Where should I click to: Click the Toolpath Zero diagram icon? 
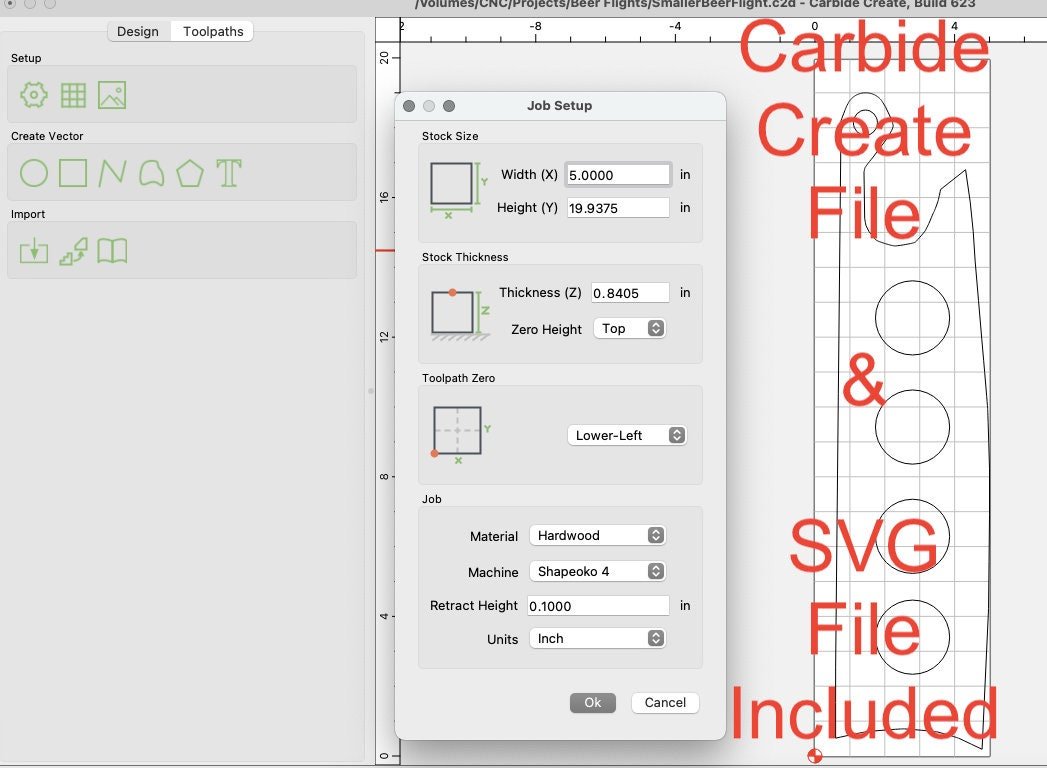coord(459,433)
